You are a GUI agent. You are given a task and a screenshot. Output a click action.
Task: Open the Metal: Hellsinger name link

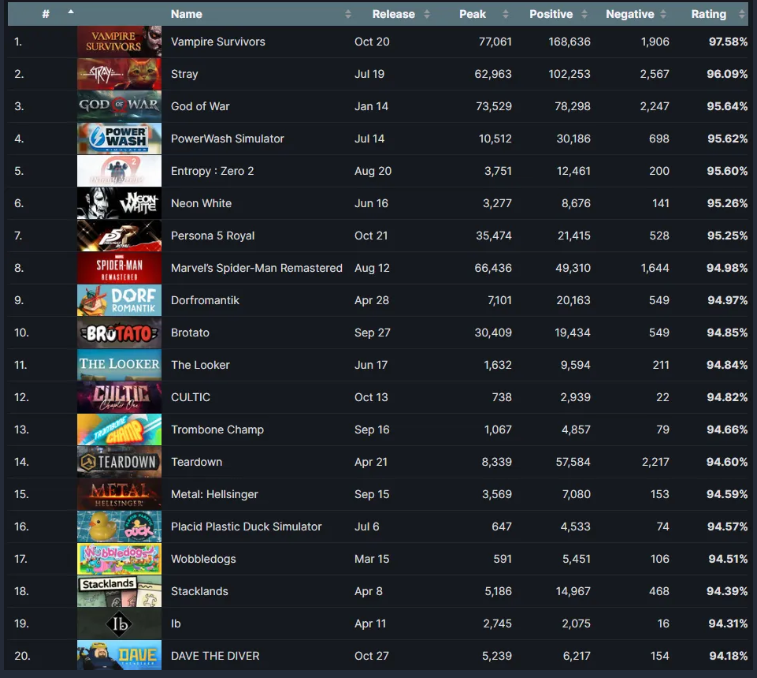click(x=214, y=494)
